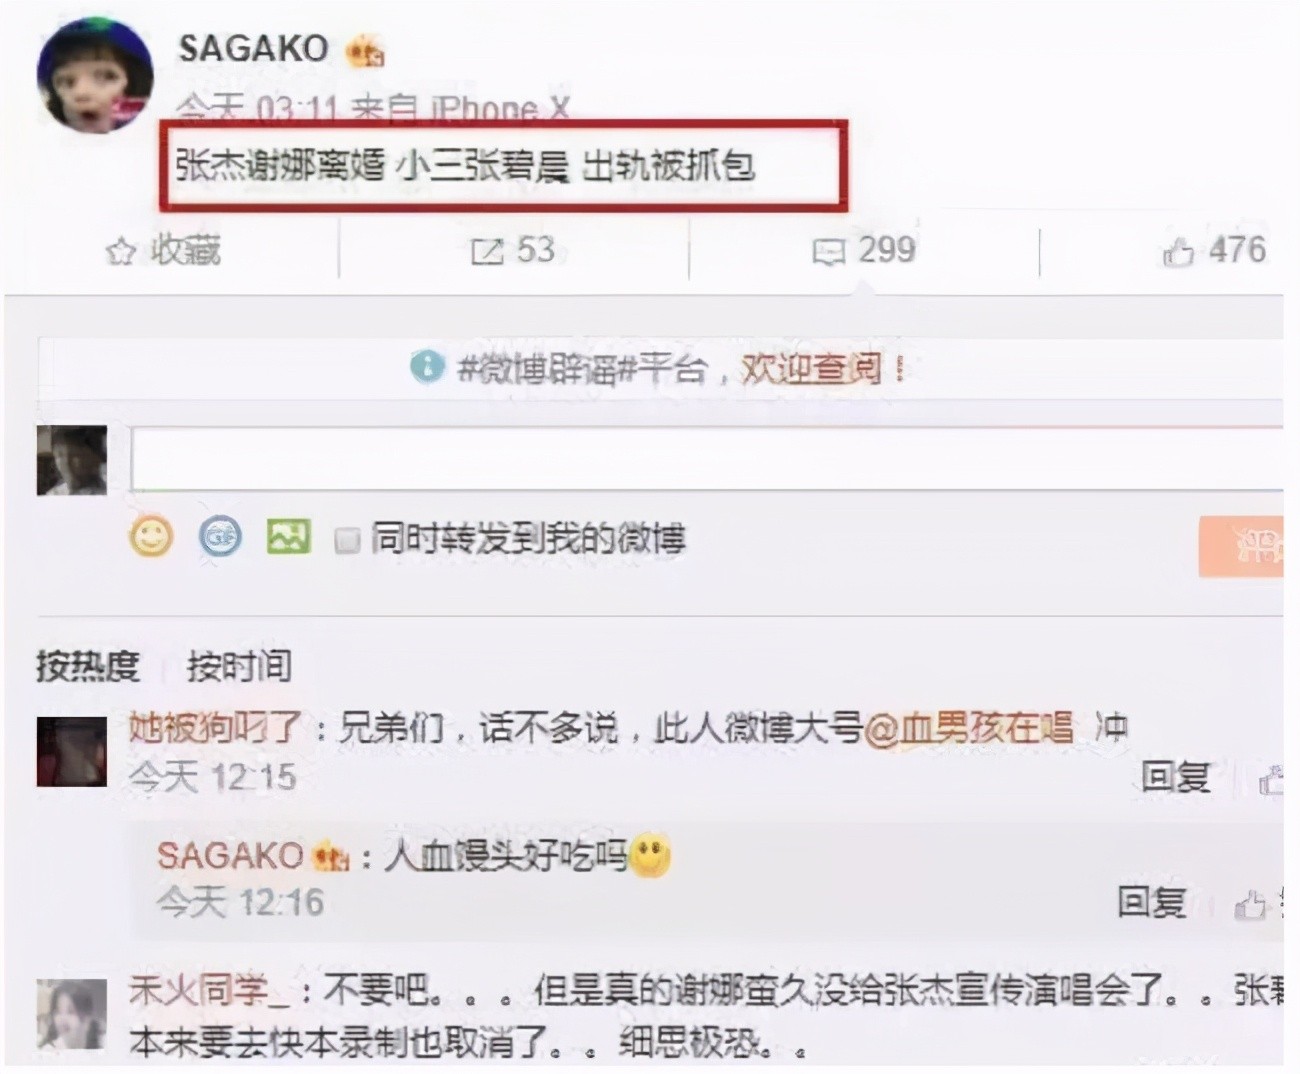Click into the comment input field
This screenshot has height=1074, width=1300.
click(x=706, y=459)
